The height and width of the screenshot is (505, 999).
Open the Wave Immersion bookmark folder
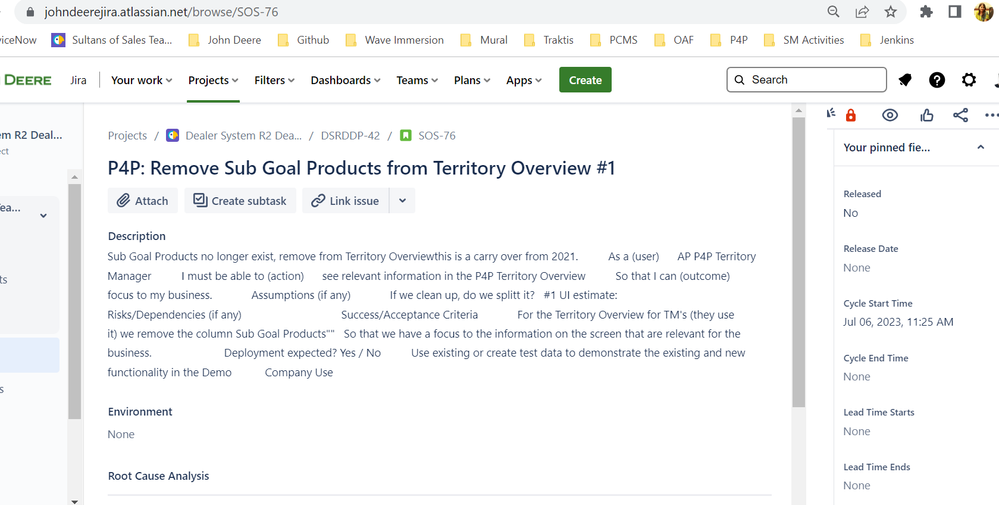tap(394, 40)
